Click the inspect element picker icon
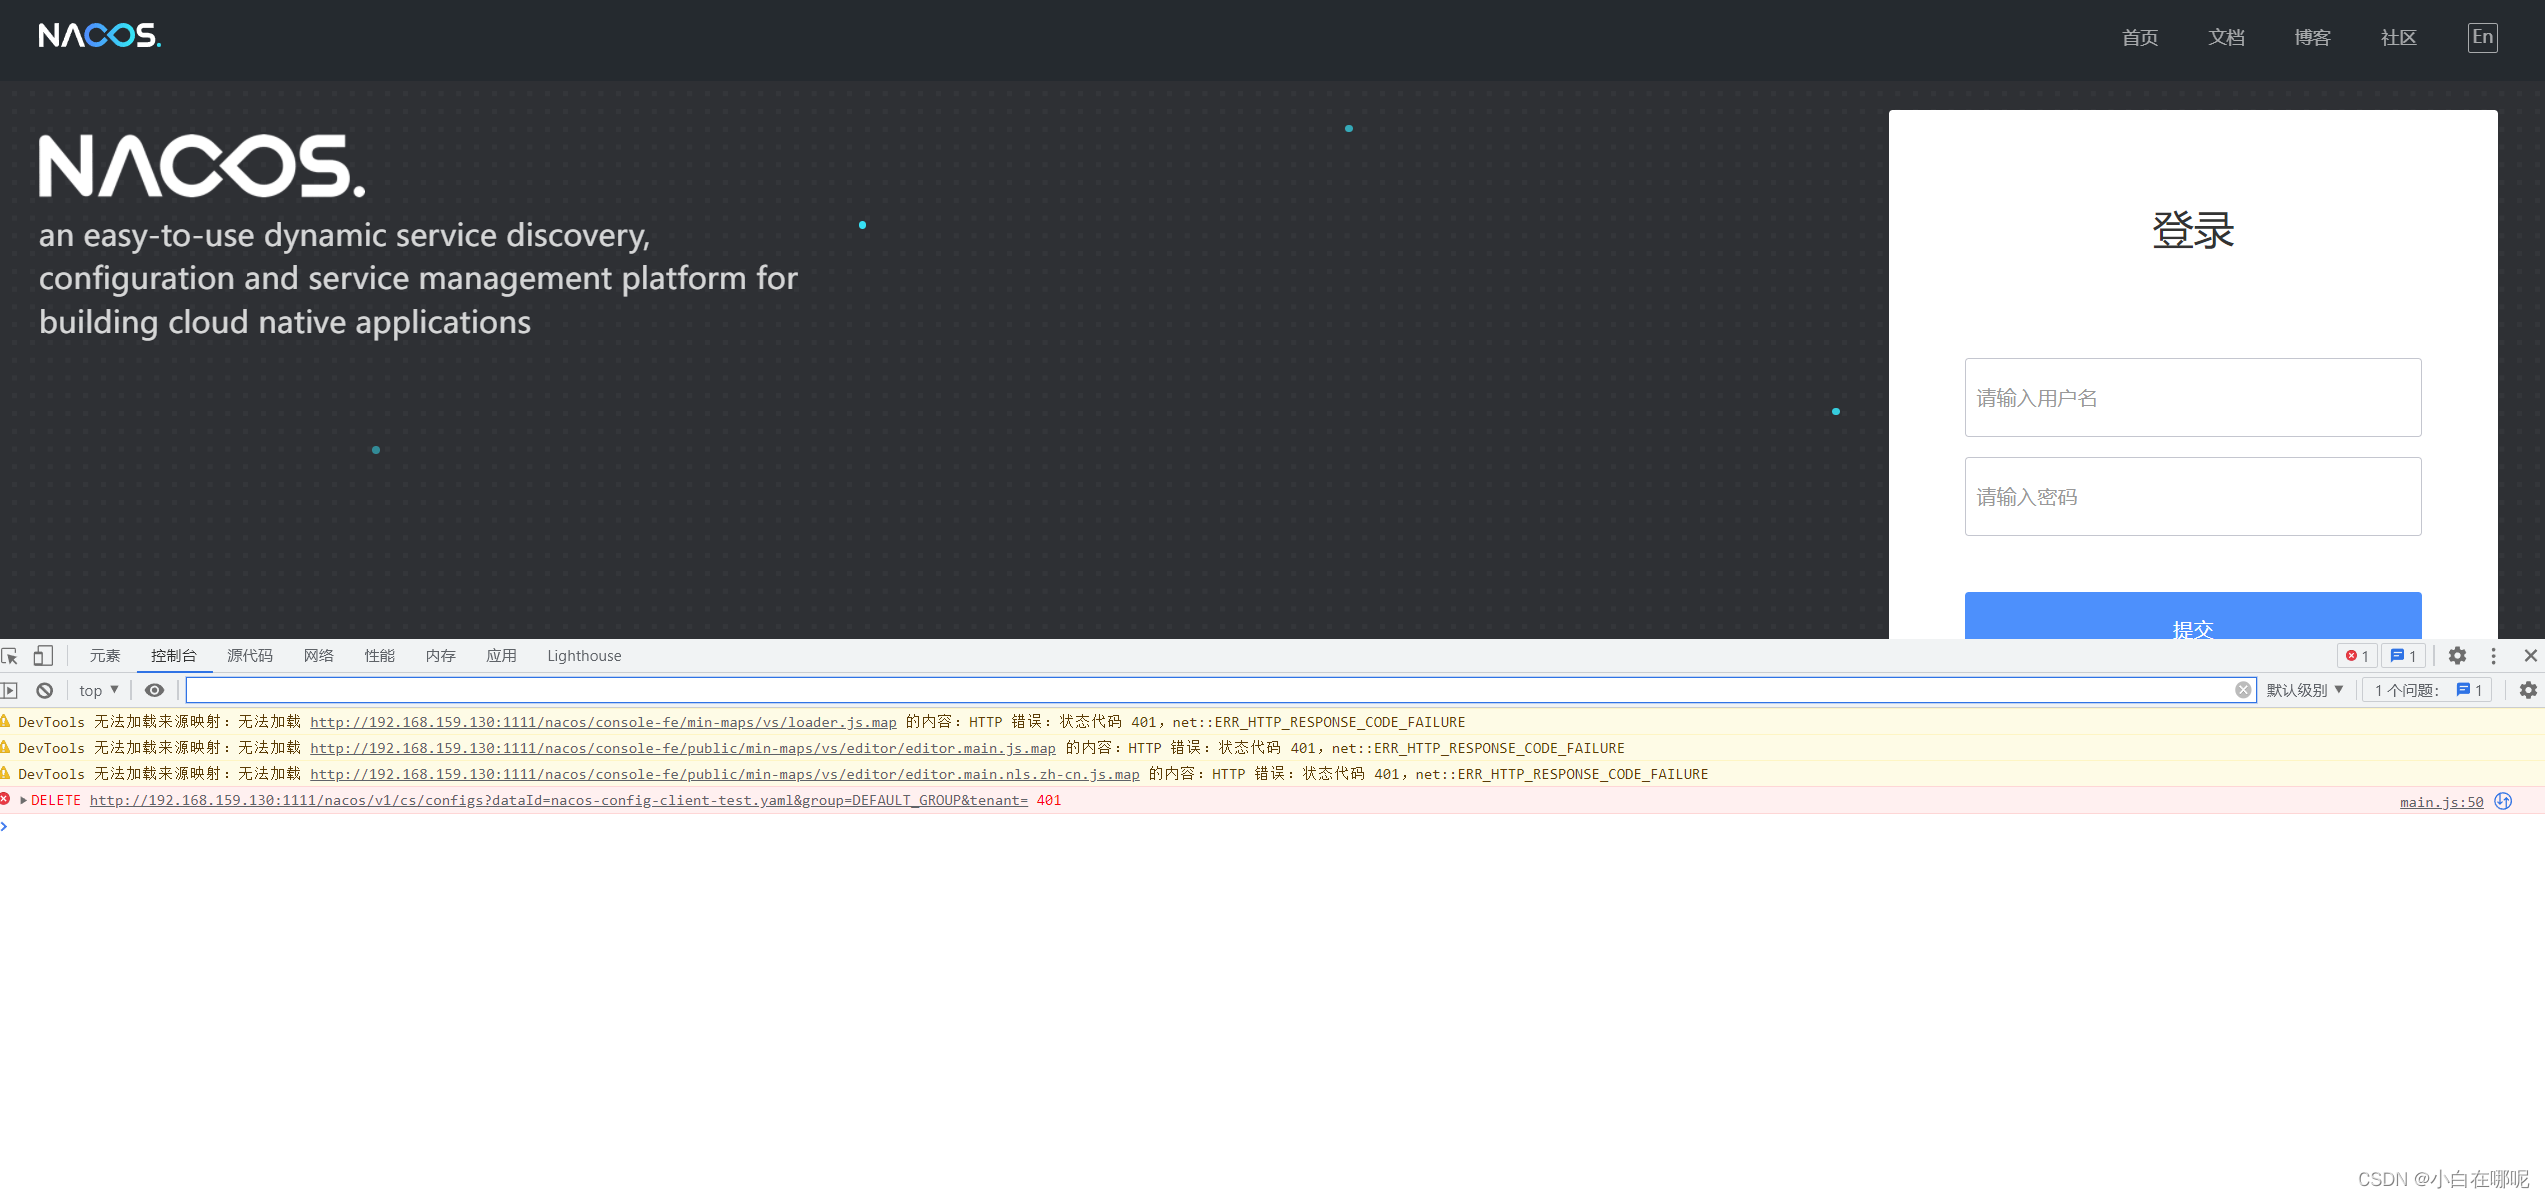The width and height of the screenshot is (2545, 1198). click(x=10, y=656)
